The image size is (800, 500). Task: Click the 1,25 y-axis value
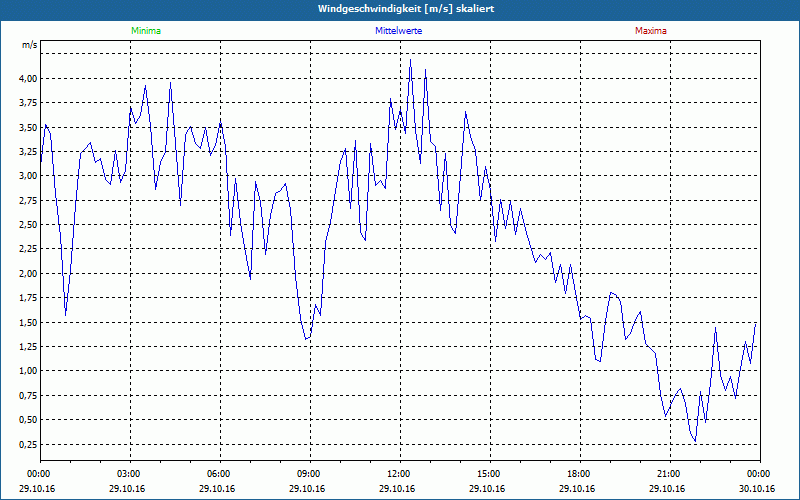coord(29,347)
